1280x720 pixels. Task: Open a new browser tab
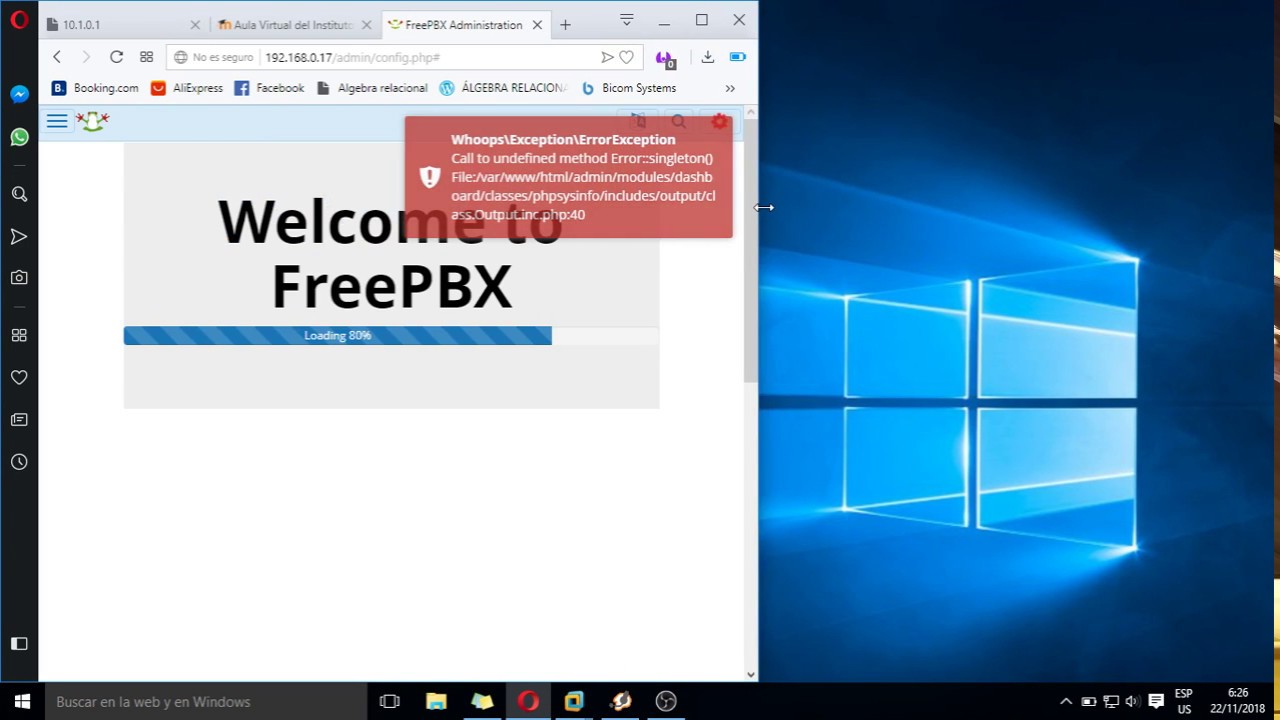click(x=565, y=24)
